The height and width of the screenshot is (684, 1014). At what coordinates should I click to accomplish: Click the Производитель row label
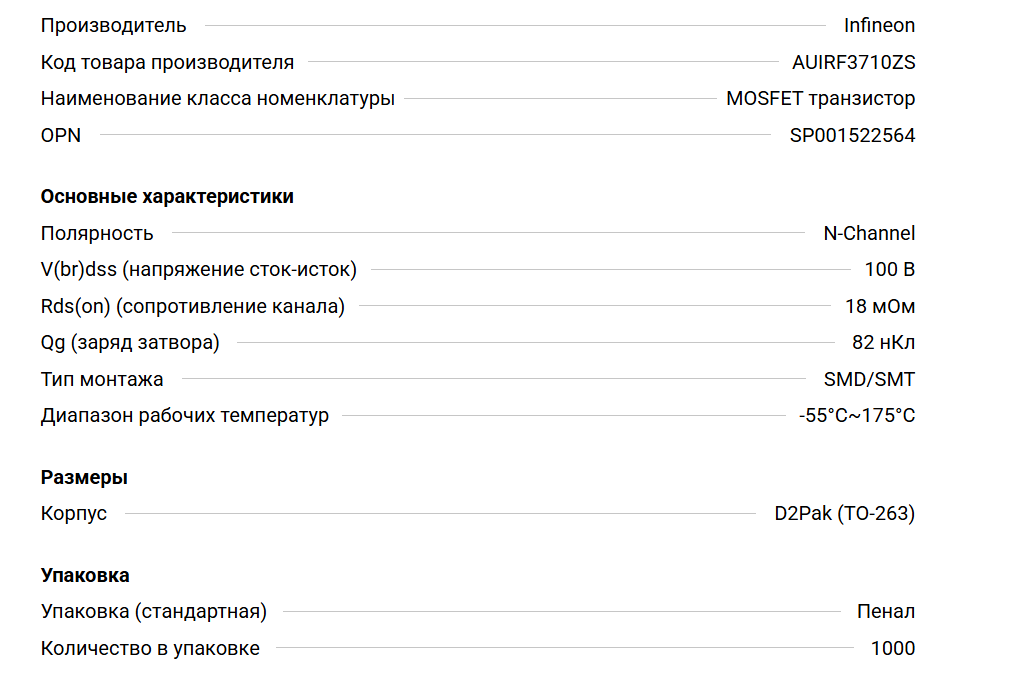click(113, 26)
